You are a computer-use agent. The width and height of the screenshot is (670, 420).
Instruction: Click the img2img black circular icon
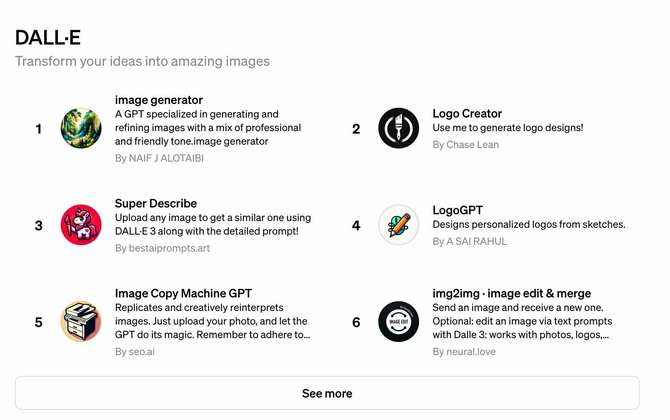(x=398, y=321)
